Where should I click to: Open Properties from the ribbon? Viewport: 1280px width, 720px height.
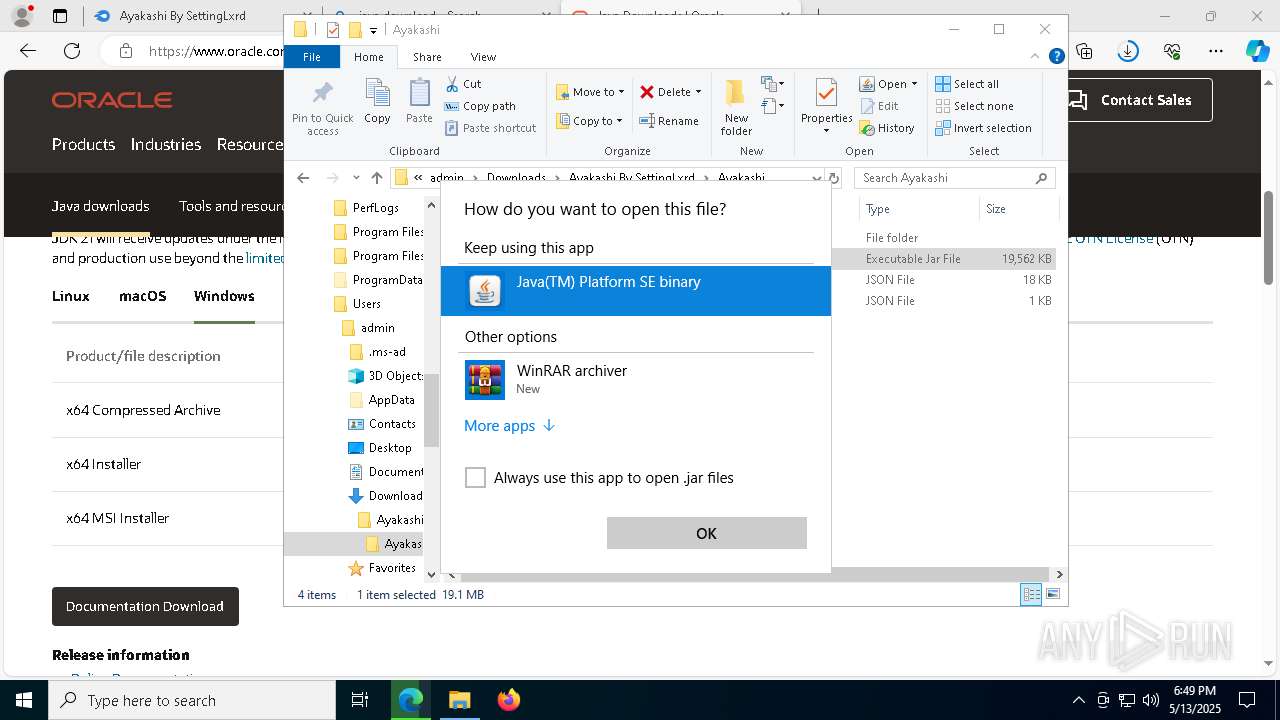(x=826, y=107)
